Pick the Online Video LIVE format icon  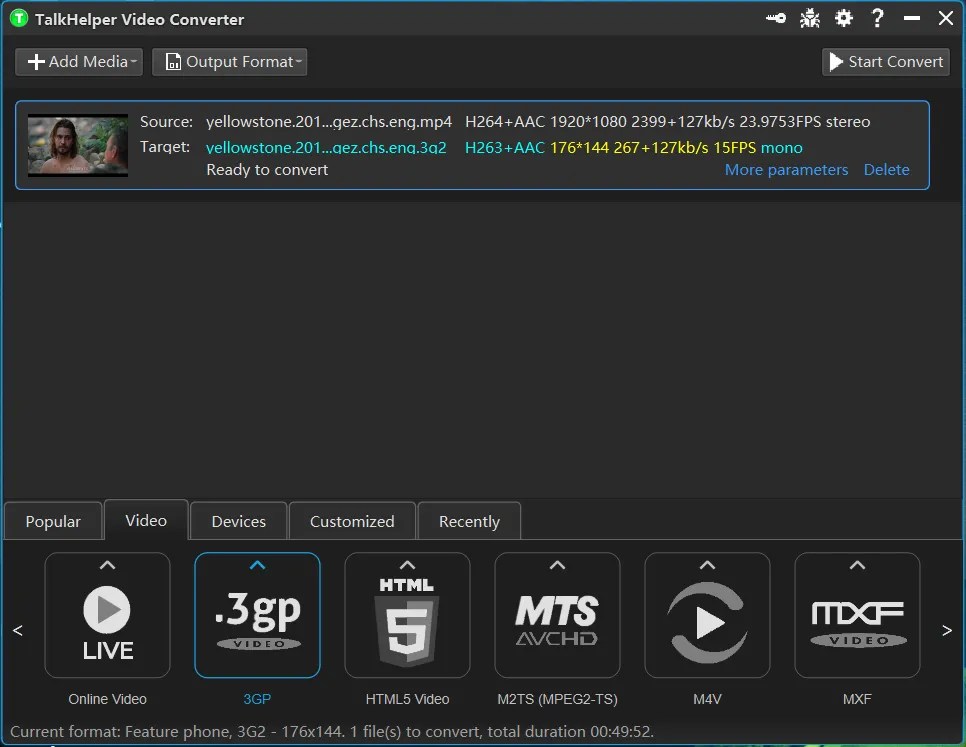[107, 615]
